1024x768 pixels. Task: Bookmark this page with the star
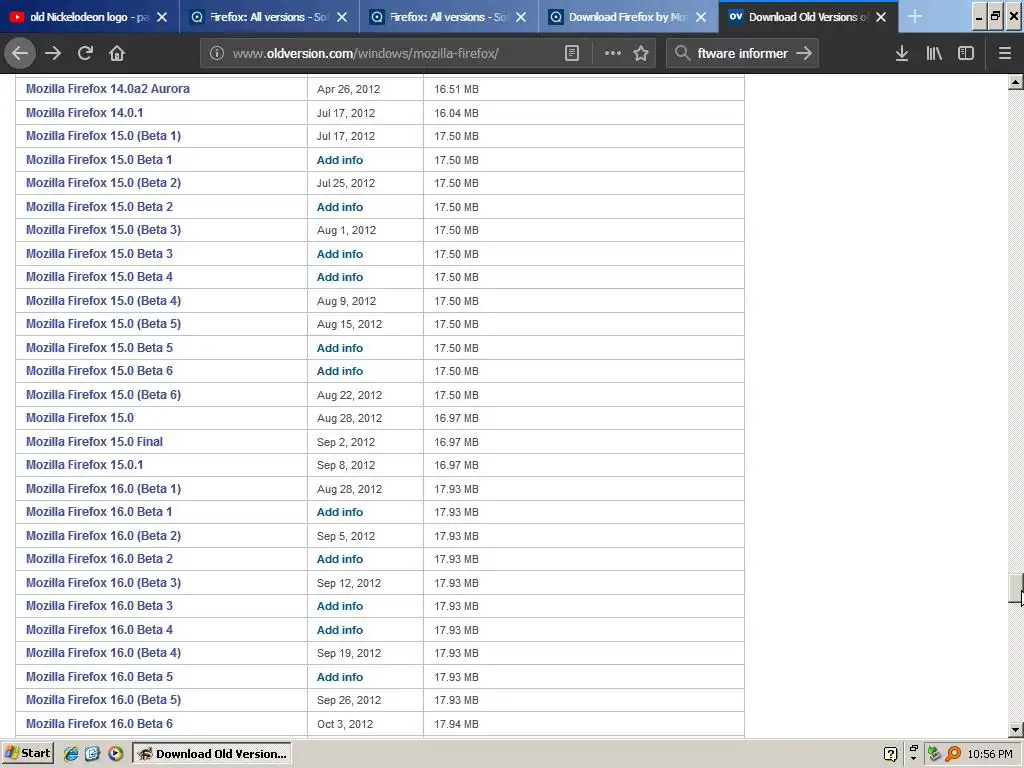pos(641,53)
